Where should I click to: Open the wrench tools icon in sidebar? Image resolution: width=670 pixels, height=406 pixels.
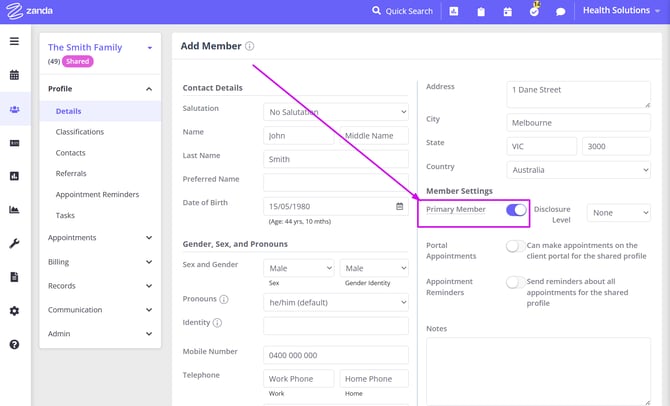coord(14,243)
